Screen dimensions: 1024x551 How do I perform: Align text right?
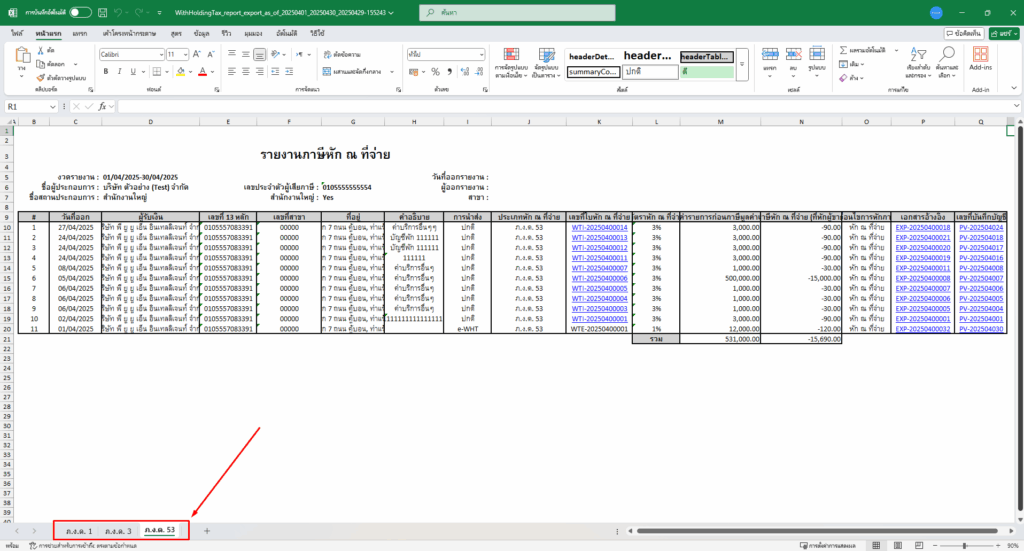click(259, 72)
